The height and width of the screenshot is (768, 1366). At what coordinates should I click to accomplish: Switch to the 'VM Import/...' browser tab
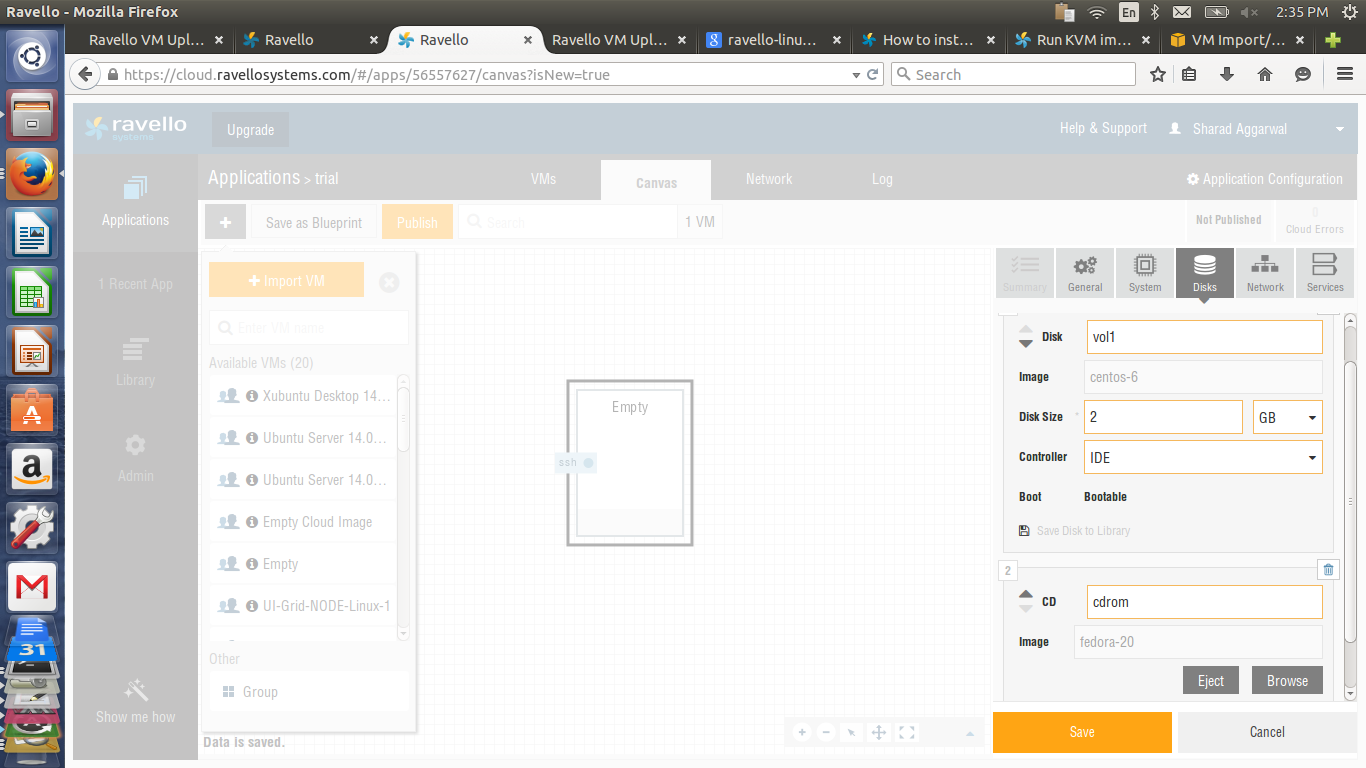(1238, 40)
